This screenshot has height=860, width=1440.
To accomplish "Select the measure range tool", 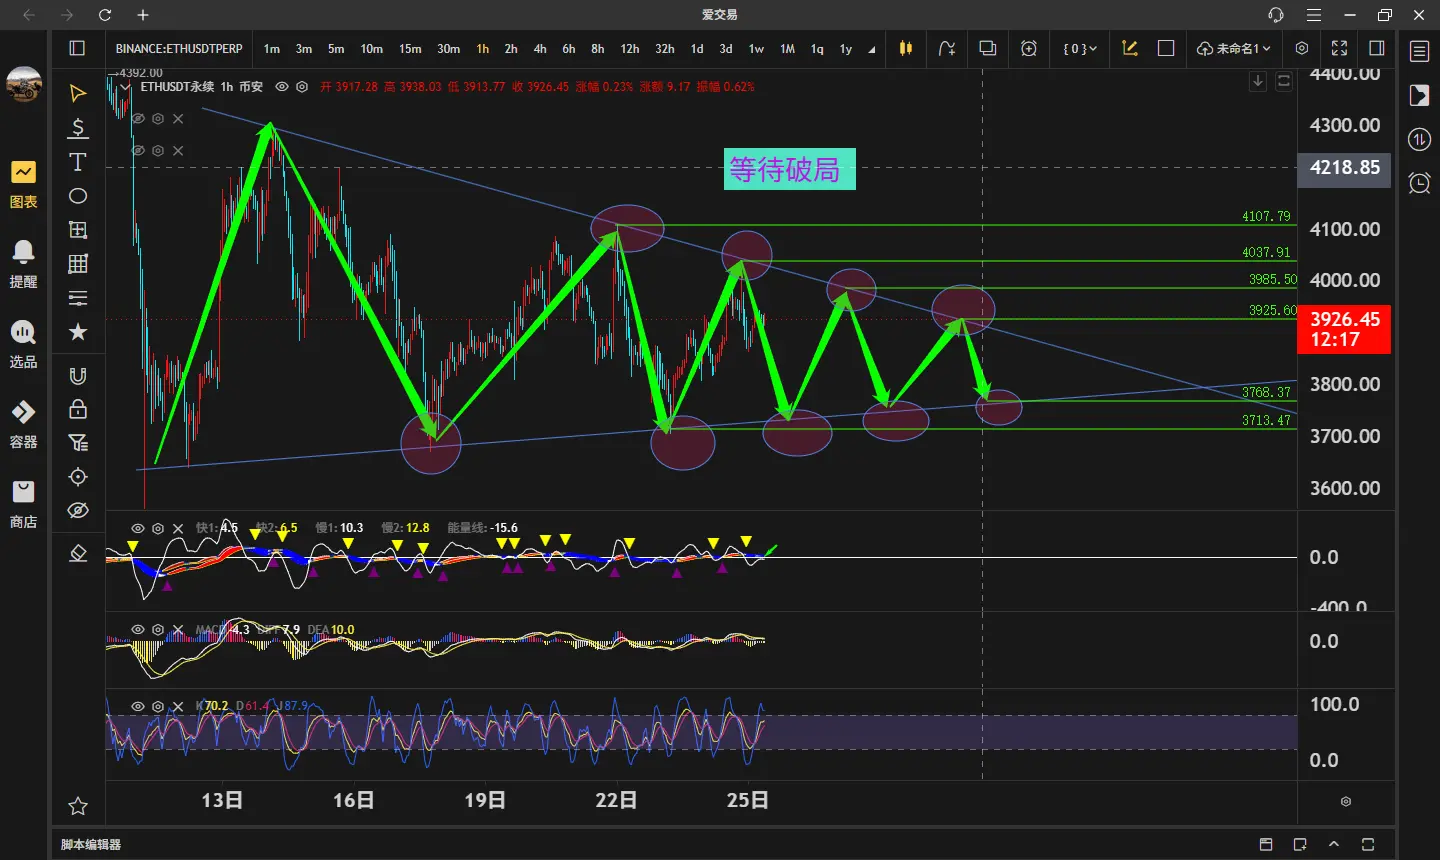I will pos(78,230).
